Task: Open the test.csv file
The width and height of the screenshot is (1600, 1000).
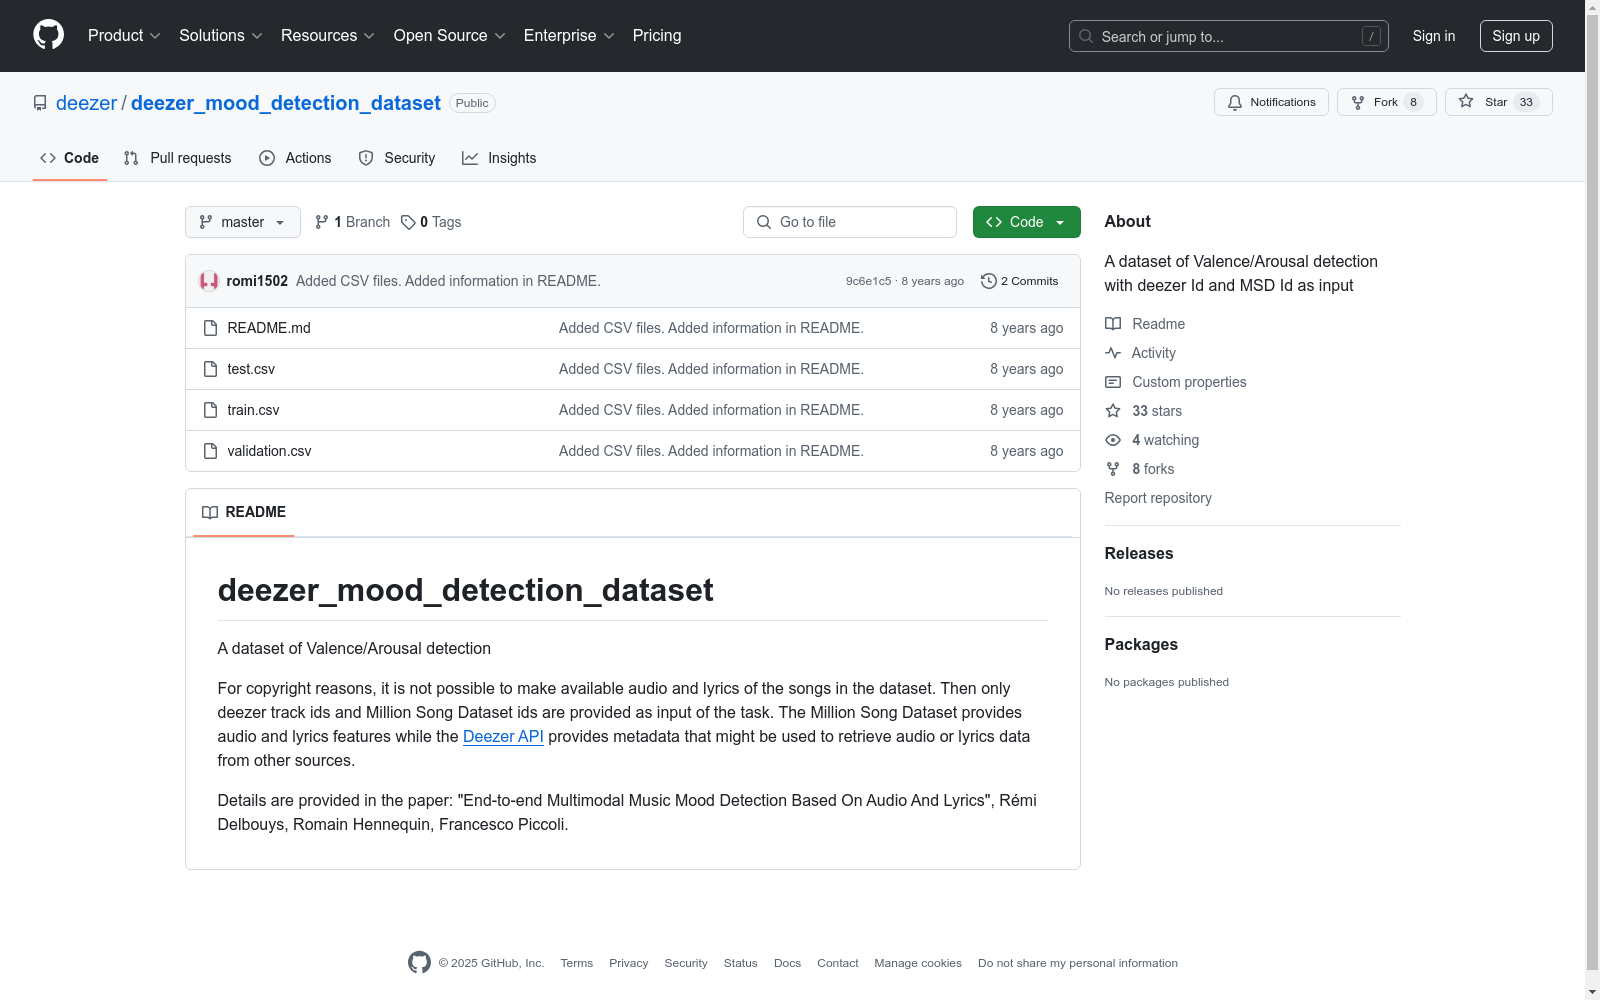Action: pyautogui.click(x=251, y=369)
